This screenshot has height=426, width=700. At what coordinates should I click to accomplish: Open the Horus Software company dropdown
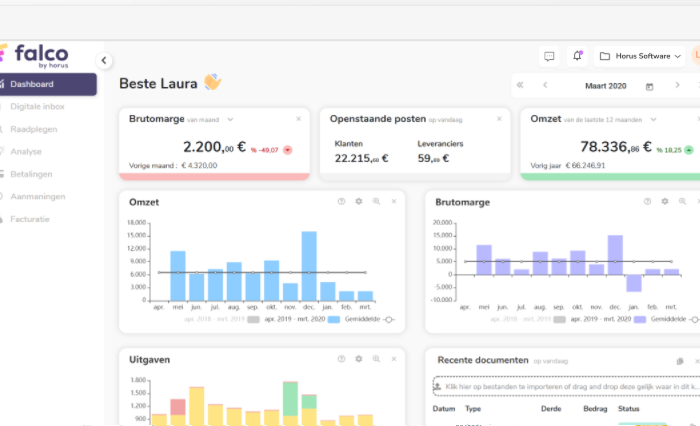tap(639, 56)
